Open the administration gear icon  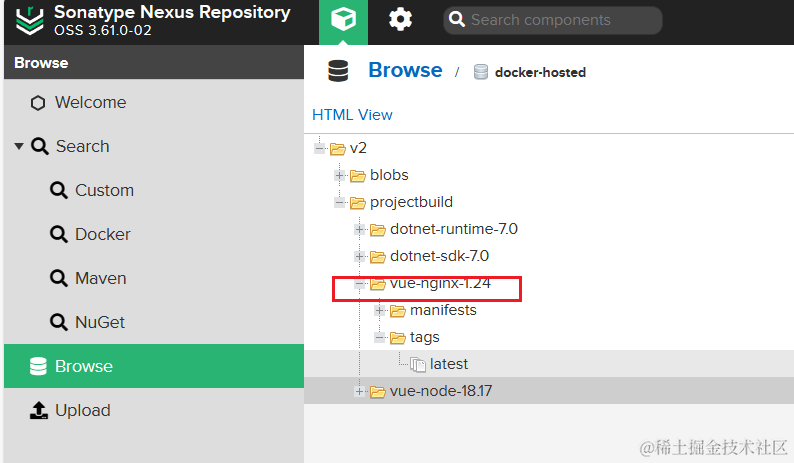tap(400, 20)
